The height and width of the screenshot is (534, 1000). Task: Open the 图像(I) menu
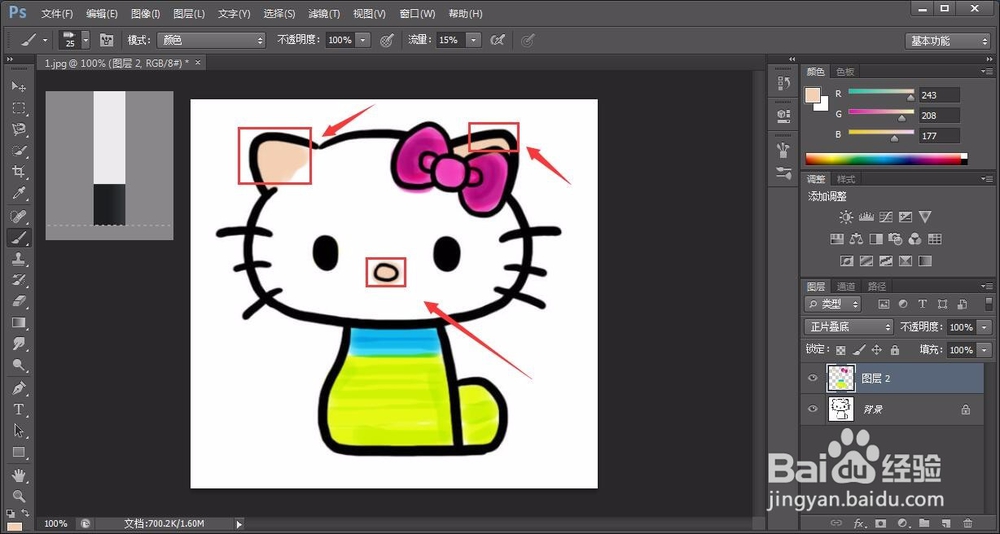click(x=145, y=13)
